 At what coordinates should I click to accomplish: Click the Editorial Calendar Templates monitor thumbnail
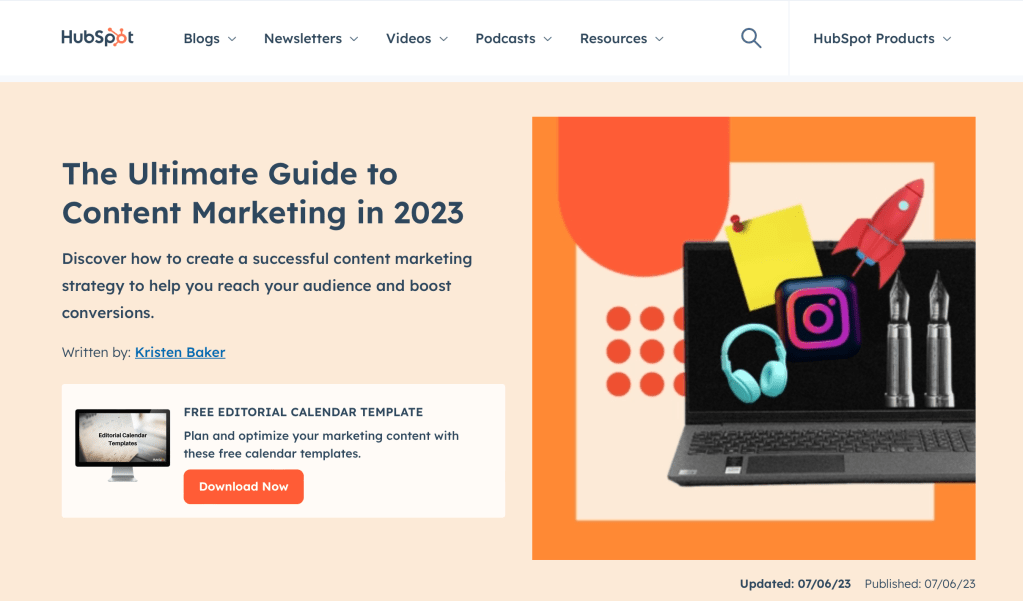click(122, 444)
